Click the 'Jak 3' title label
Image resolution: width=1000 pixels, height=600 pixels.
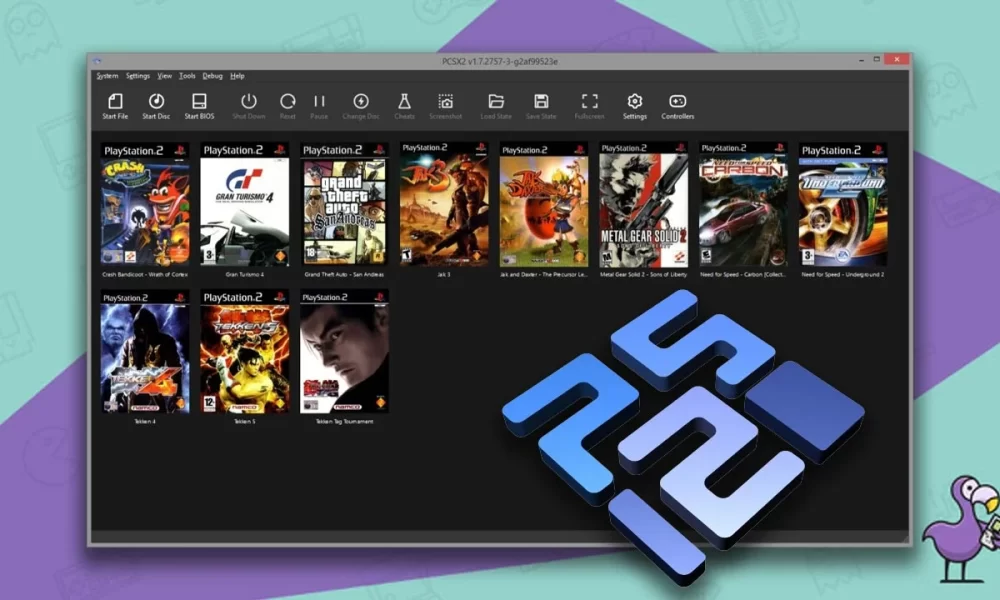444,275
